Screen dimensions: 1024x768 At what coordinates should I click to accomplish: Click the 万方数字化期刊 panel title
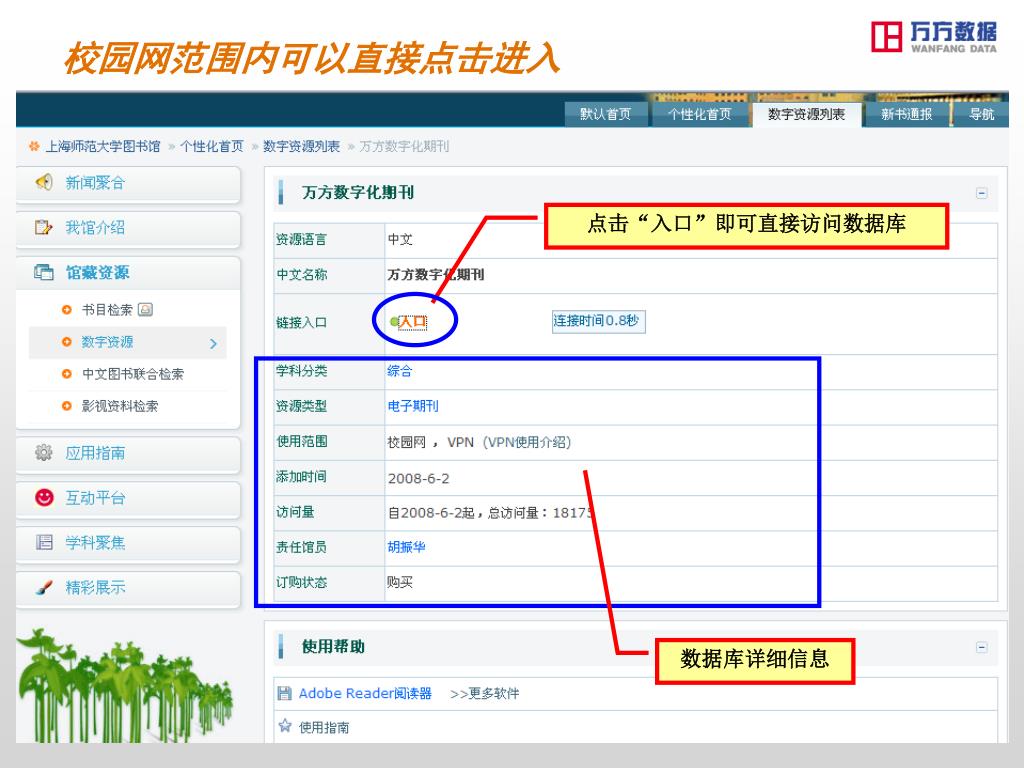pos(358,193)
